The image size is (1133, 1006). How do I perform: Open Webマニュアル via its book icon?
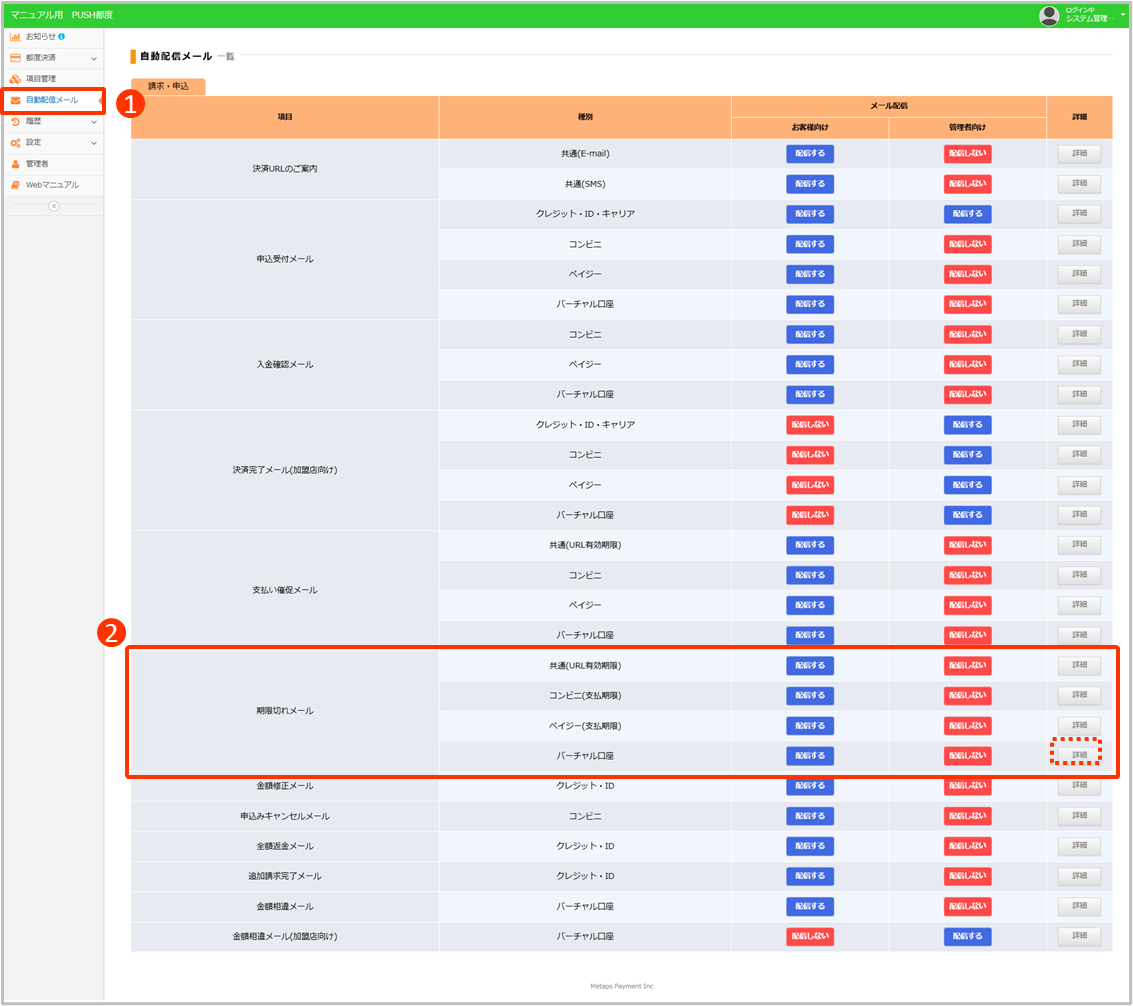tap(15, 185)
